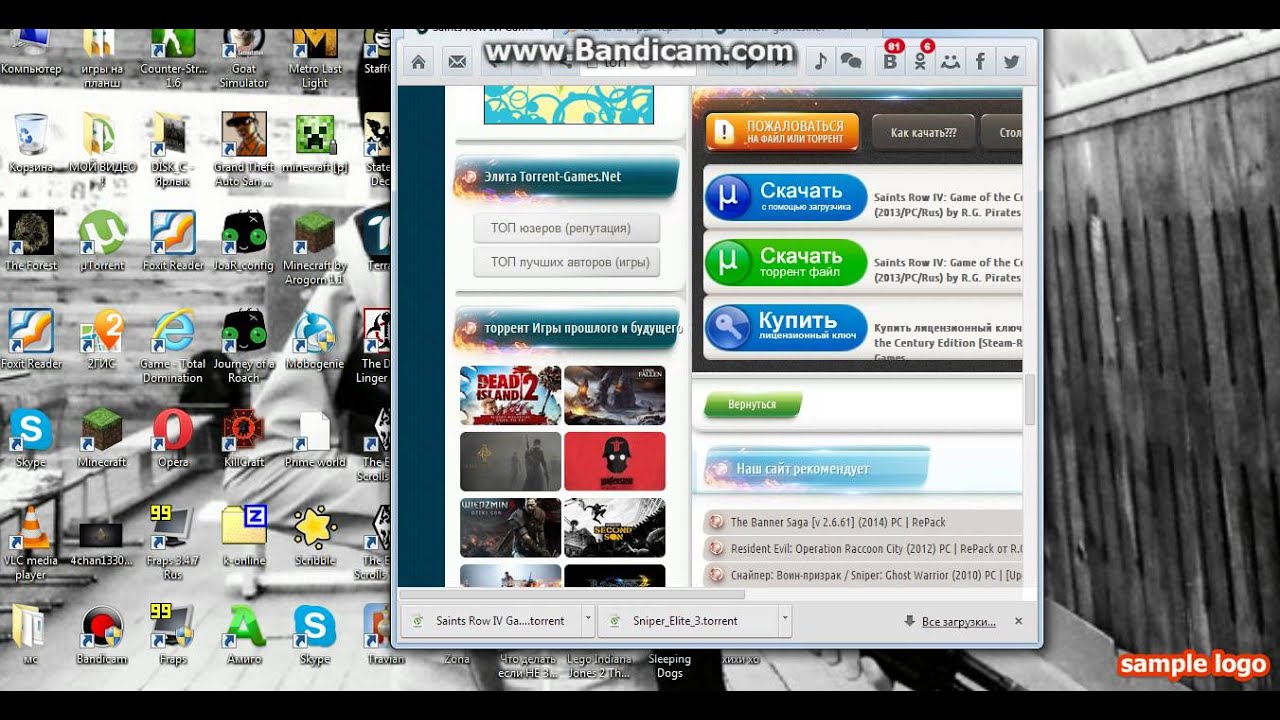Click the browser vertical scrollbar thumb

[x=1029, y=400]
